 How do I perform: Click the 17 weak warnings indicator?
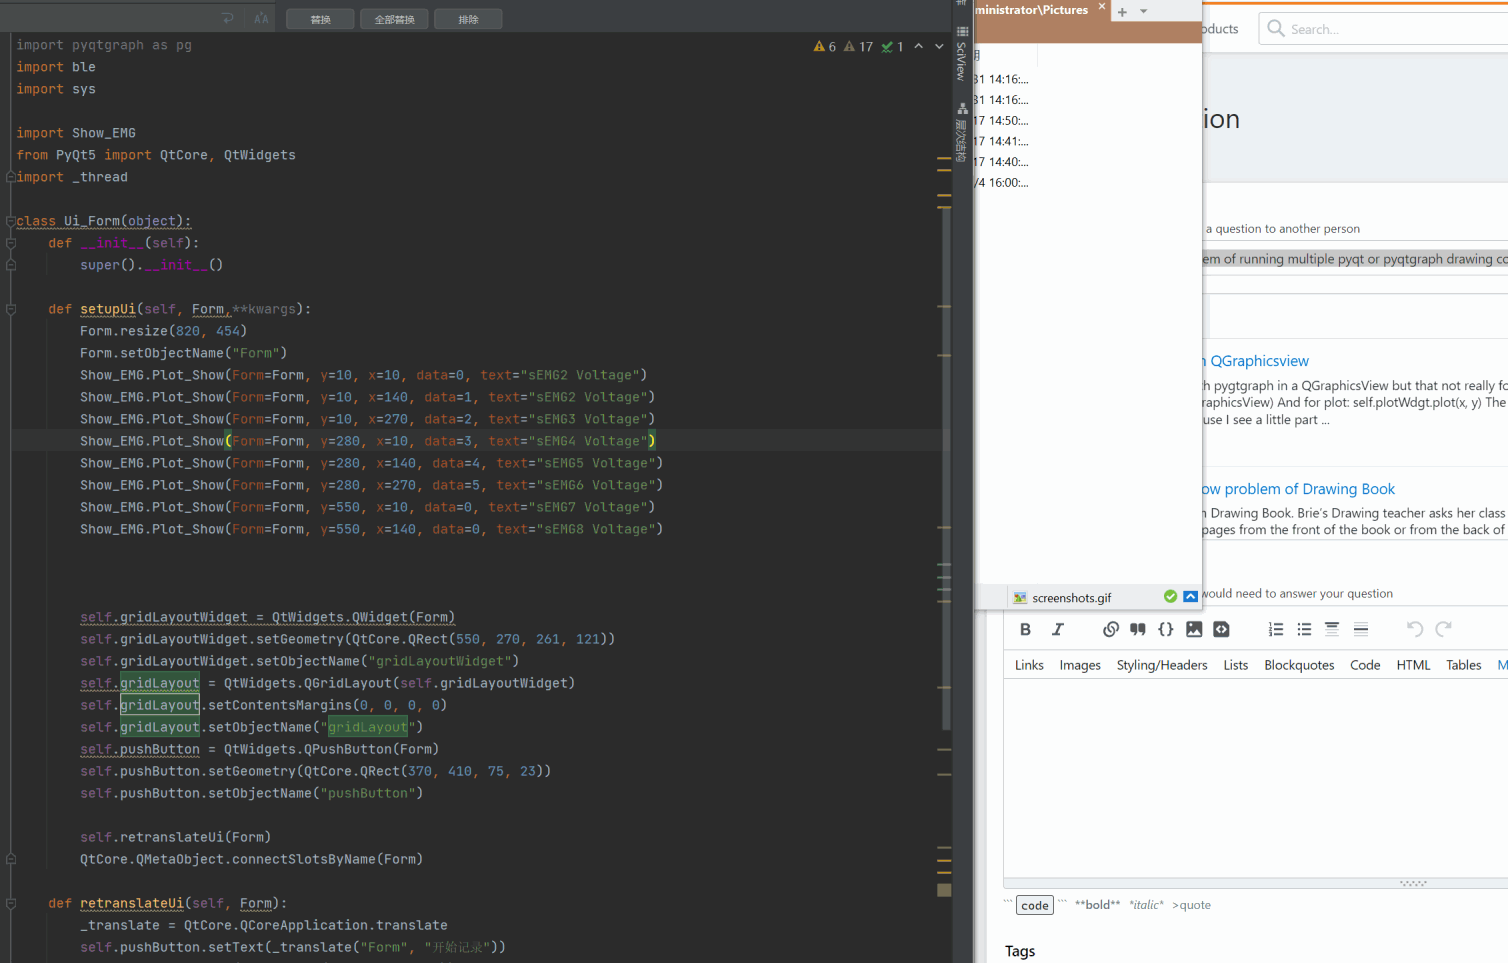click(x=858, y=46)
